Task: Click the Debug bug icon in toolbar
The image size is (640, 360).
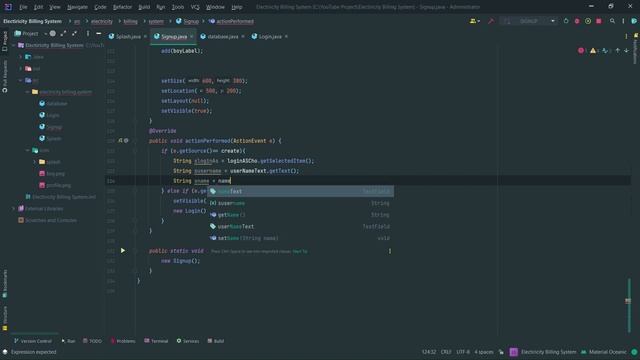Action: pos(577,21)
